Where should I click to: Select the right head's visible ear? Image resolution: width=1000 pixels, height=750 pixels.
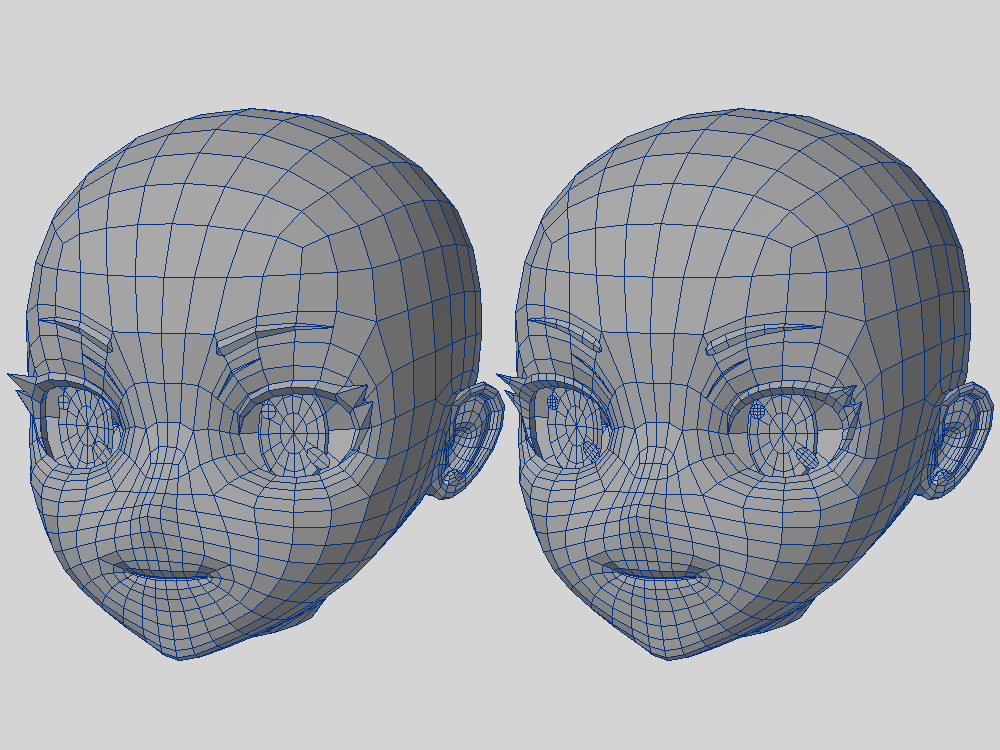tap(958, 440)
